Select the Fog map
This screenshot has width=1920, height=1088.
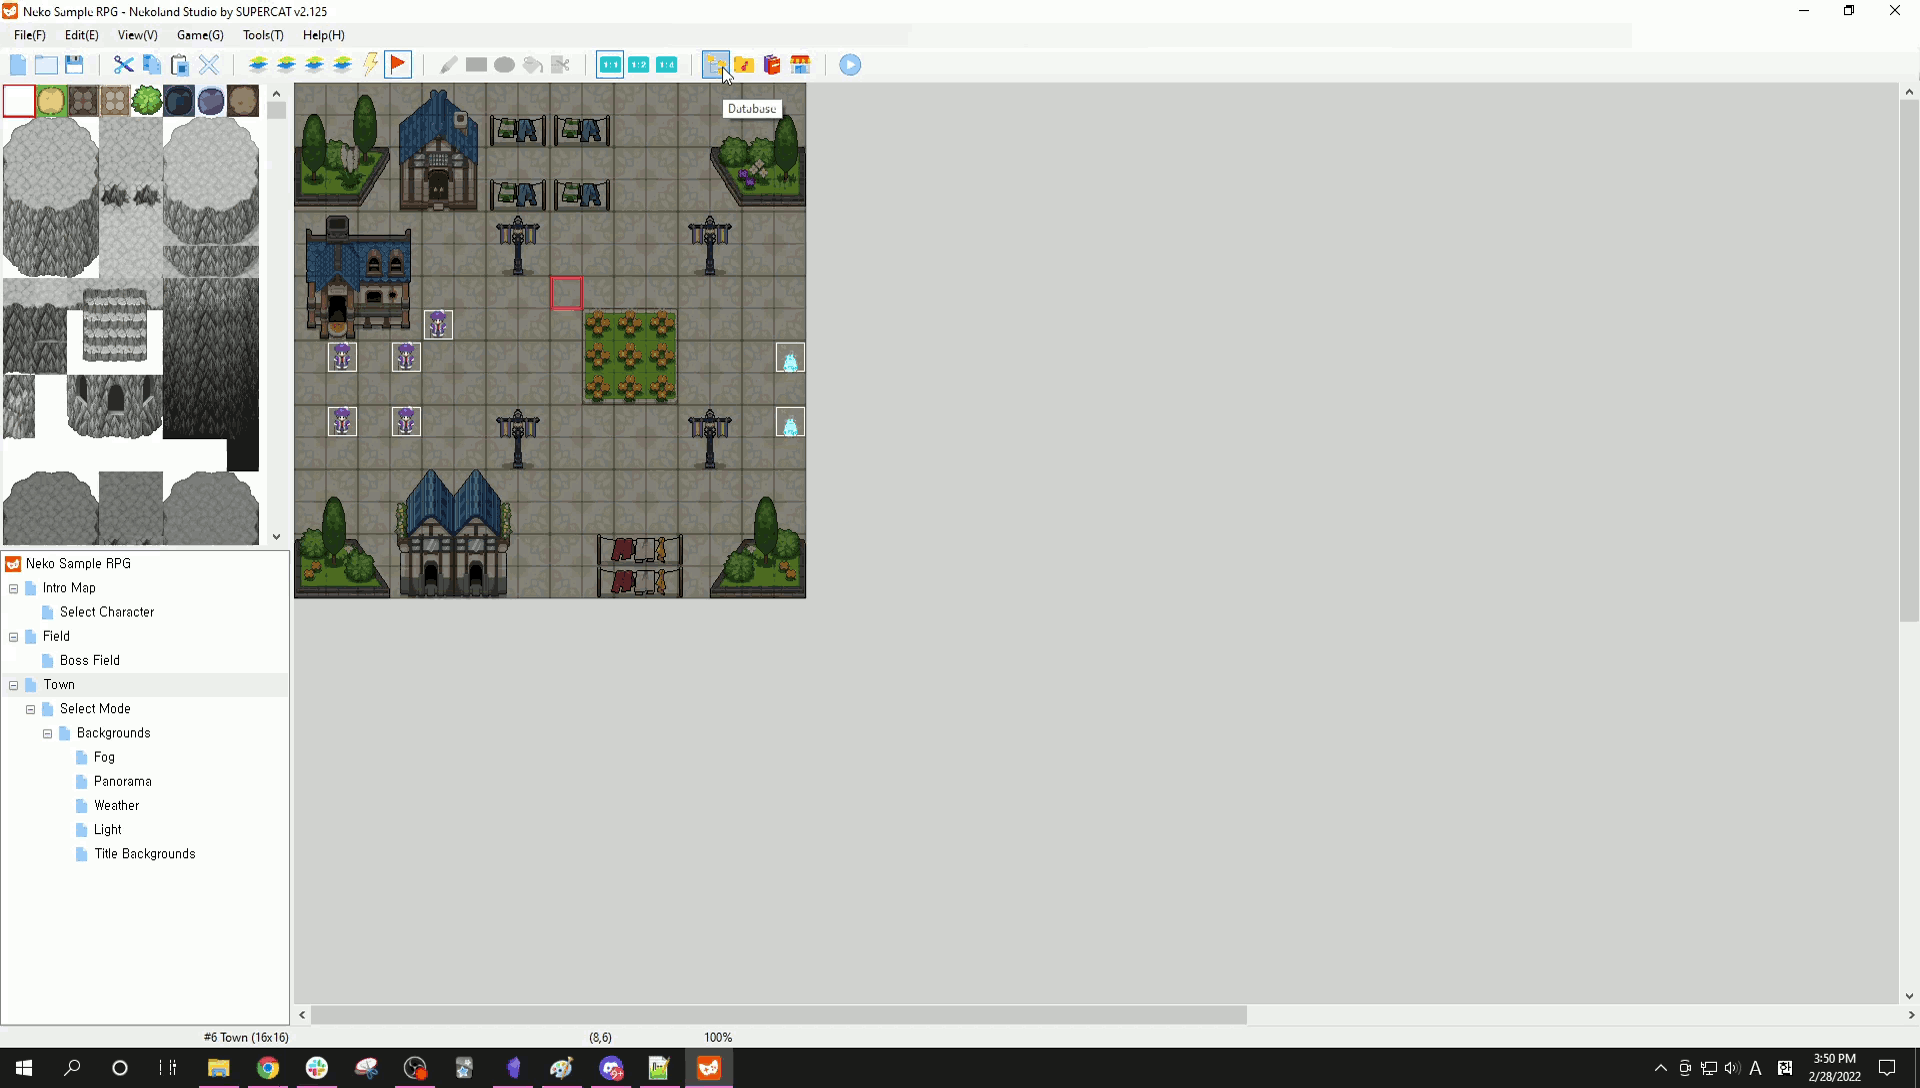click(104, 758)
